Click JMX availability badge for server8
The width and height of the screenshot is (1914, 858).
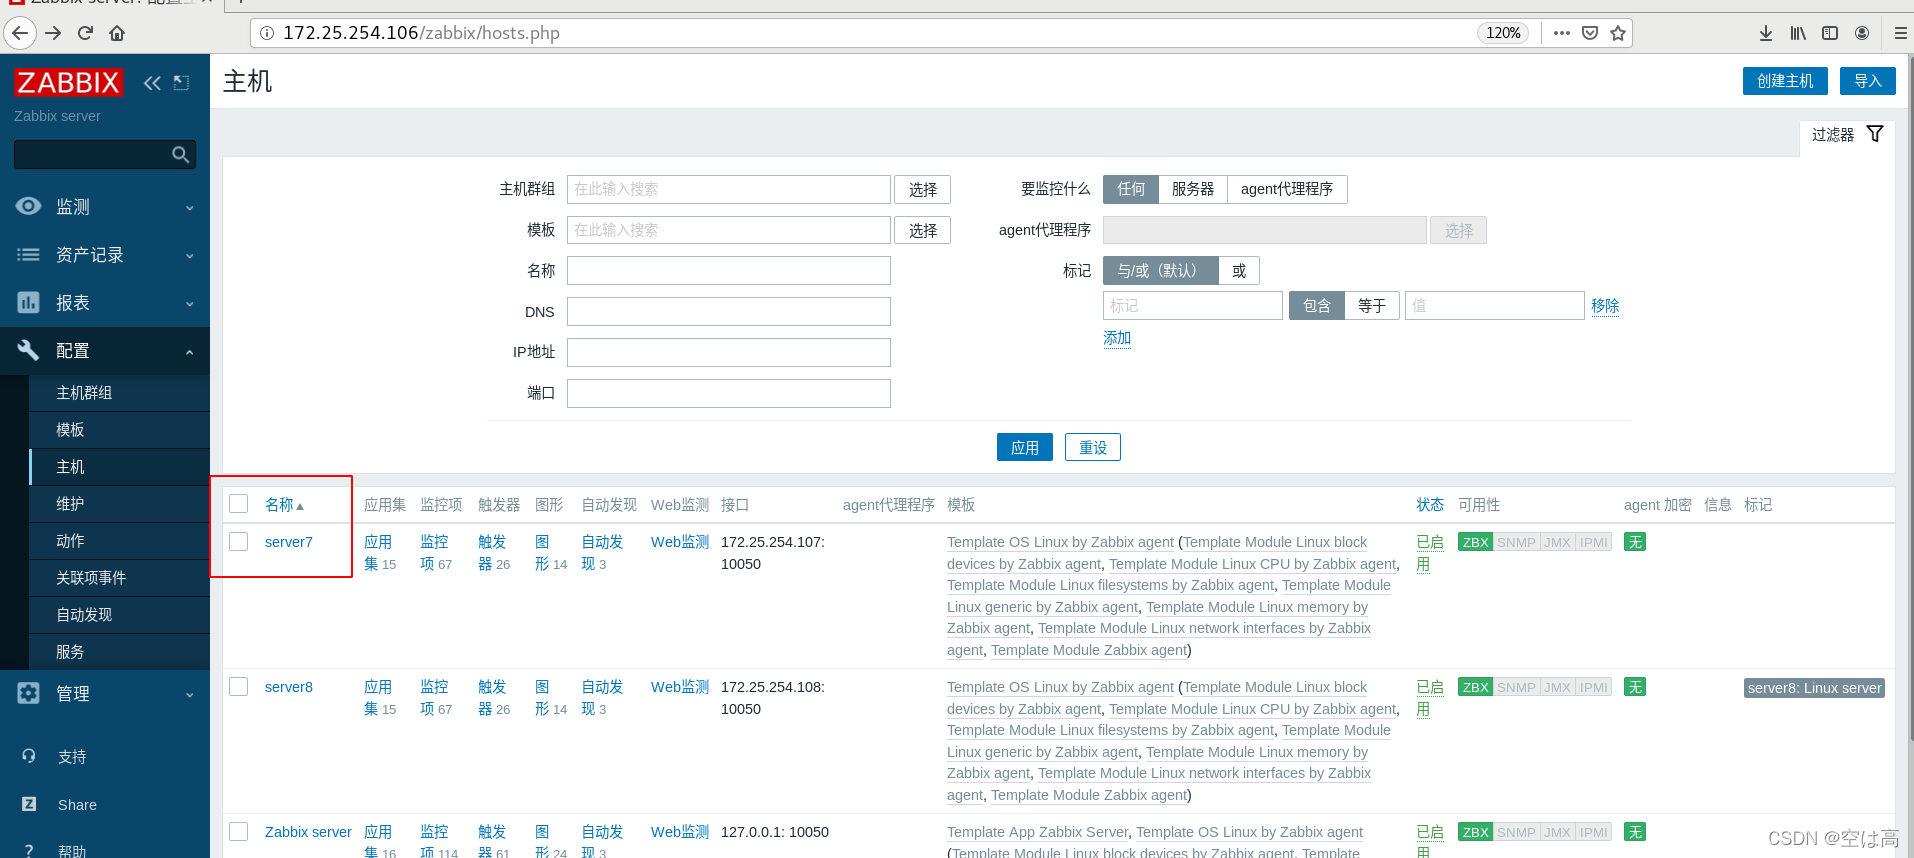pyautogui.click(x=1557, y=687)
